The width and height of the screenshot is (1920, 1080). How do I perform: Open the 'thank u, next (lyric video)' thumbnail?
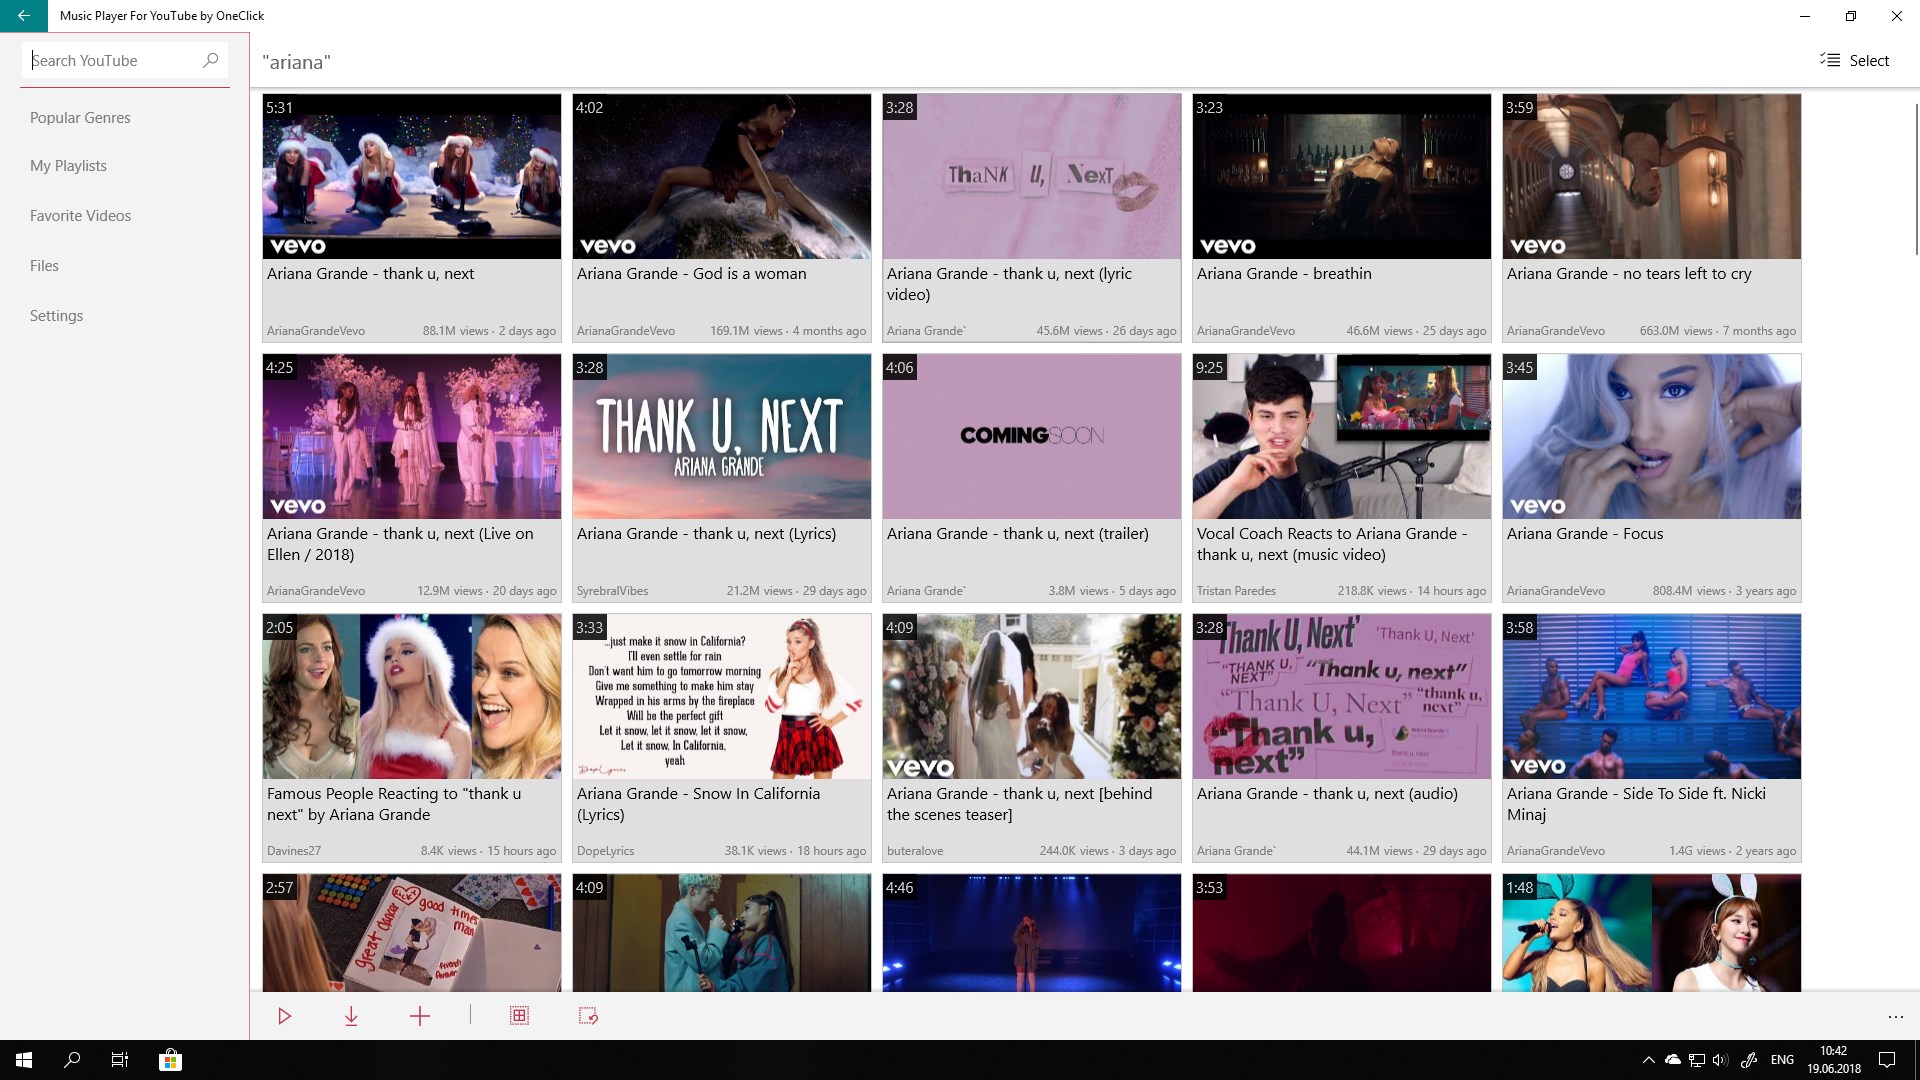(x=1032, y=177)
